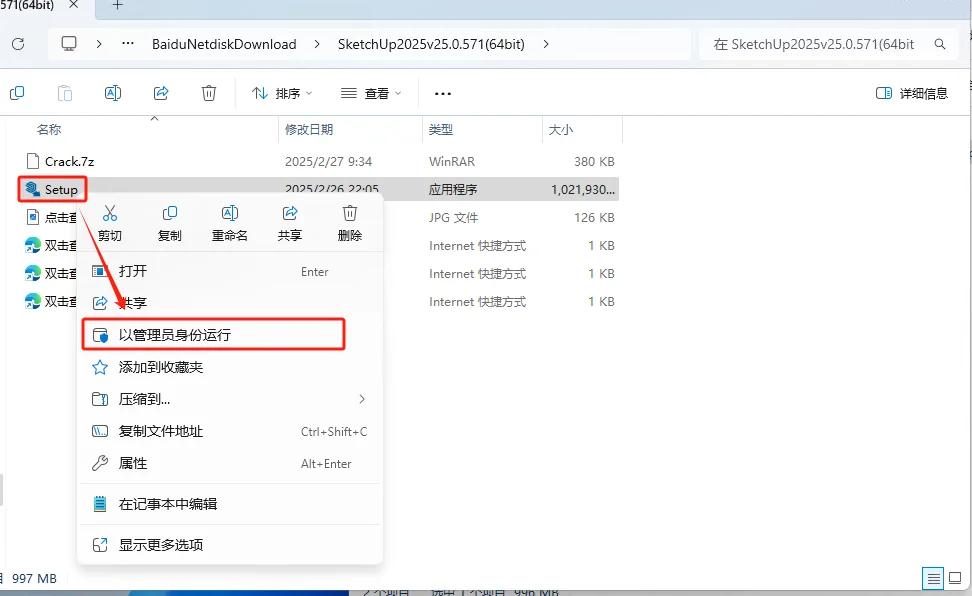Choose 打开 from context menu

pyautogui.click(x=230, y=272)
